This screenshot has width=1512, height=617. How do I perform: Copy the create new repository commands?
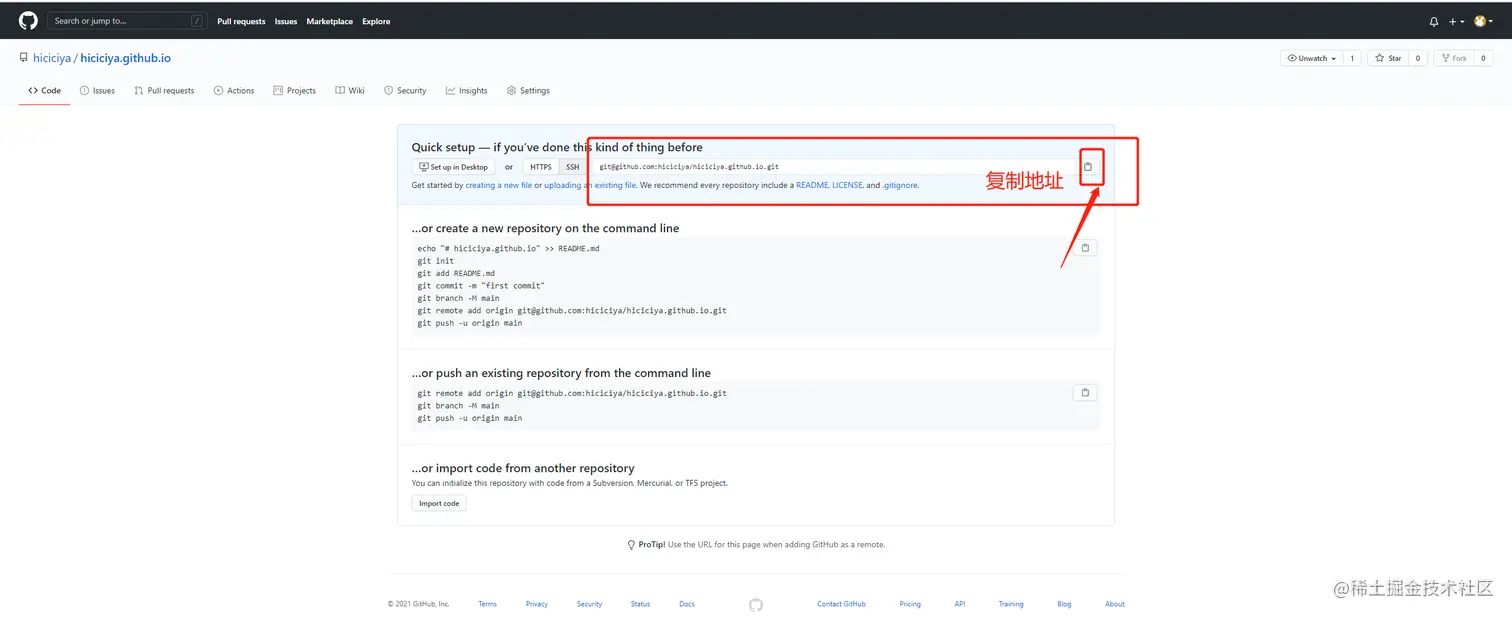tap(1085, 248)
